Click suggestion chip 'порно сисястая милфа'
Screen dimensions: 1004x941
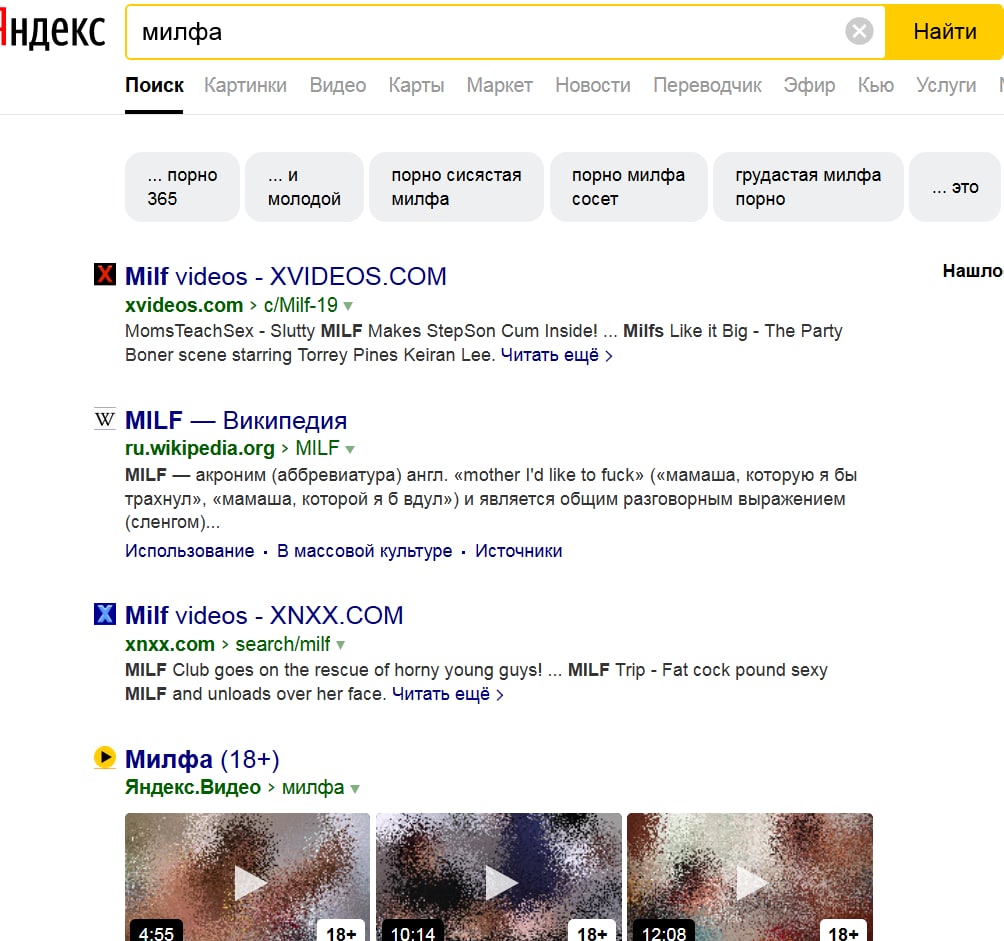[x=456, y=187]
